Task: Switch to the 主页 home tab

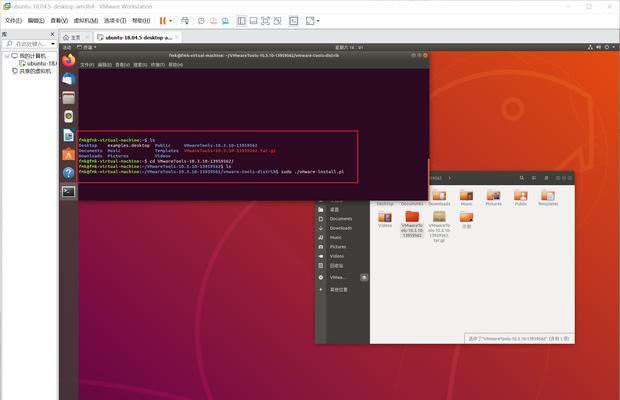Action: [72, 38]
